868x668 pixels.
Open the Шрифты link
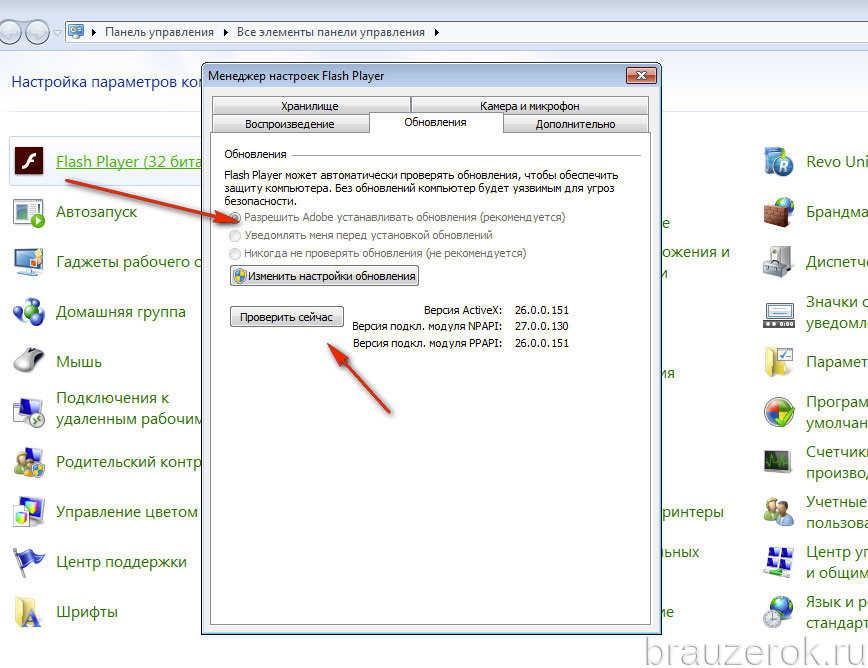[87, 612]
